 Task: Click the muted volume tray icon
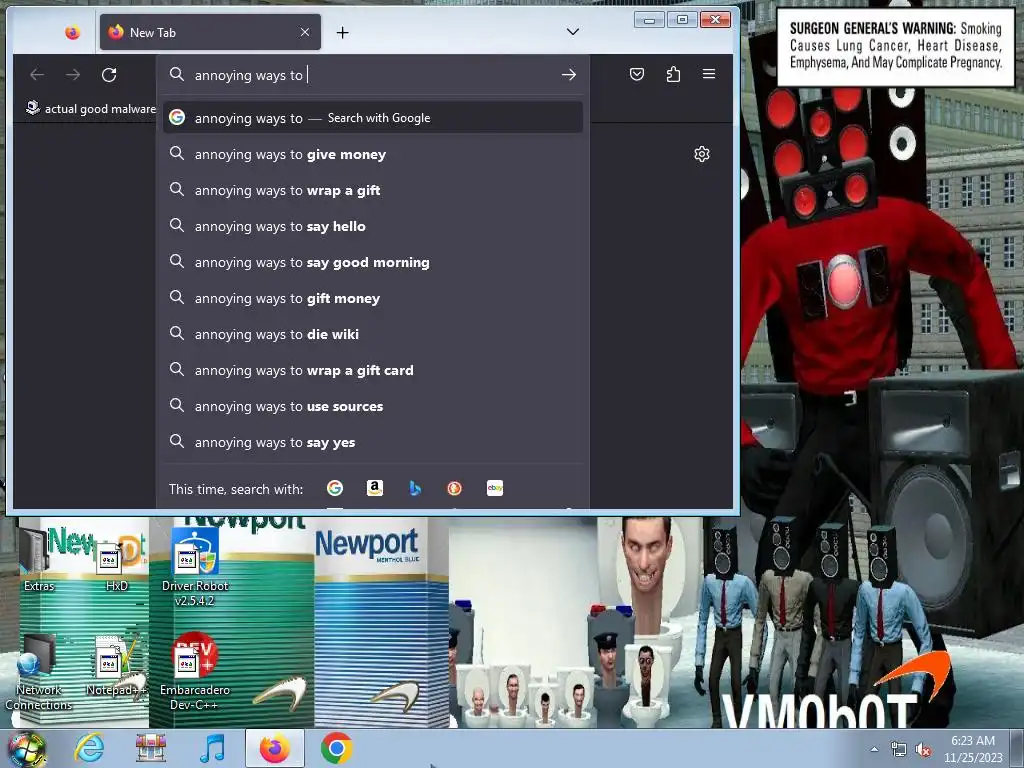tap(923, 750)
